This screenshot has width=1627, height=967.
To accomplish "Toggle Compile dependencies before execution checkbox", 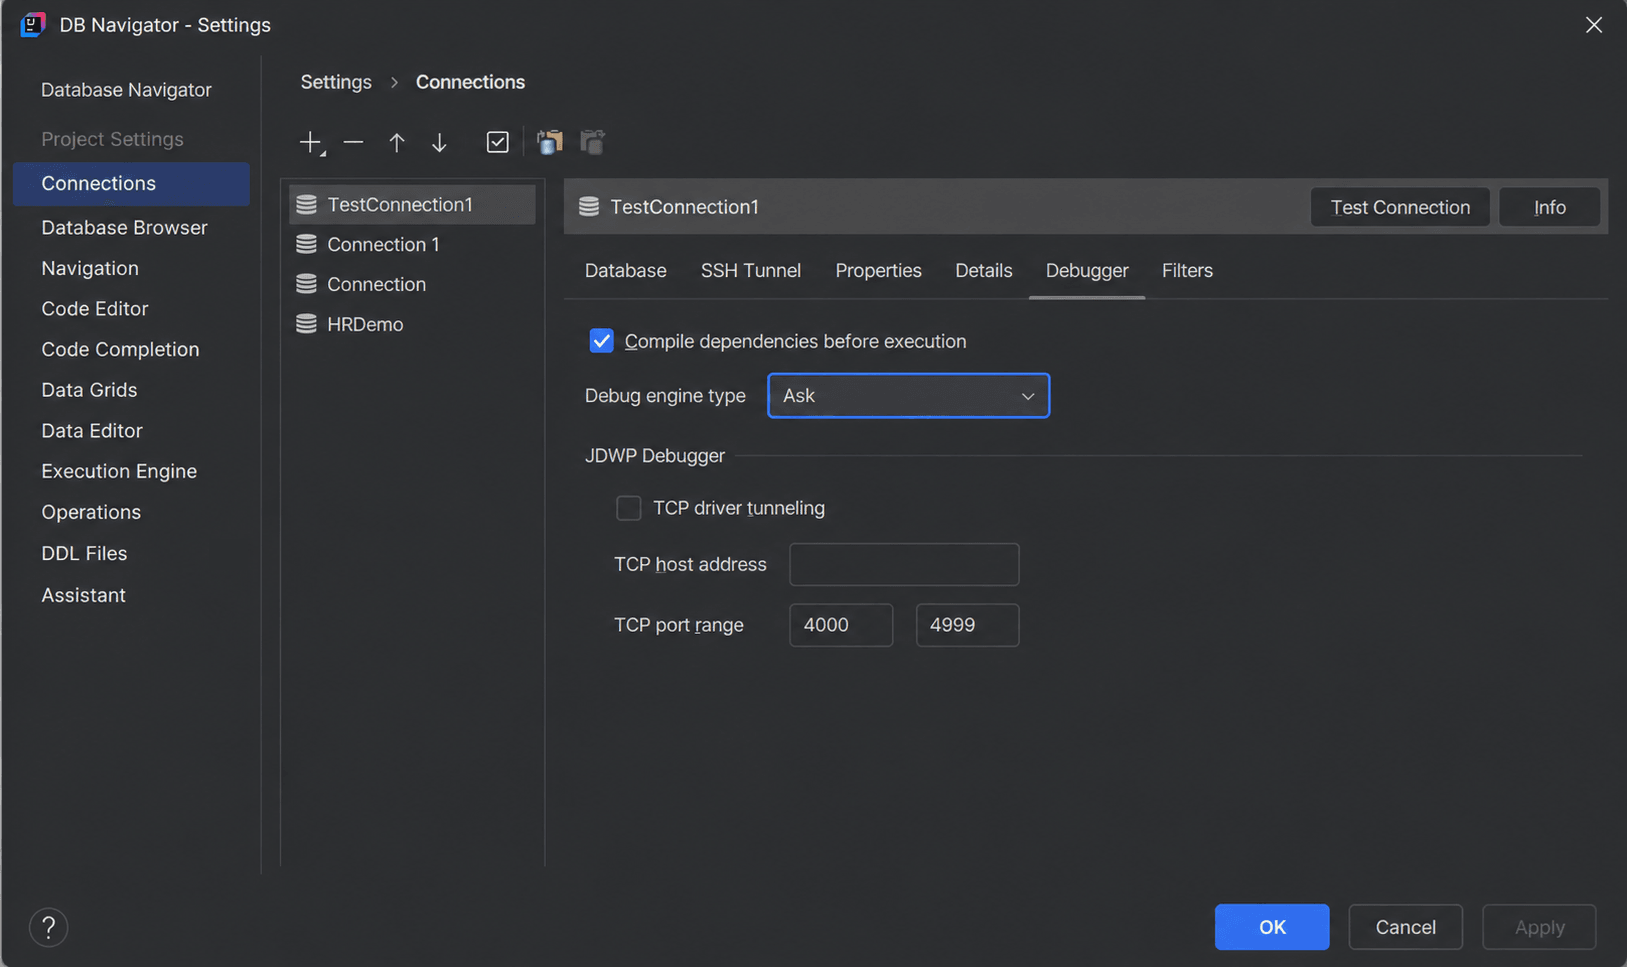I will [601, 341].
